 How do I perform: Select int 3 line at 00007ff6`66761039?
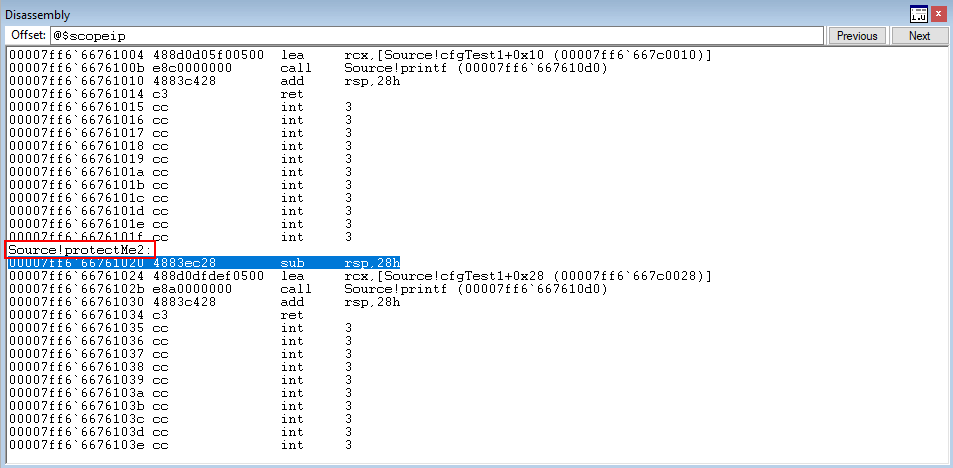coord(181,380)
